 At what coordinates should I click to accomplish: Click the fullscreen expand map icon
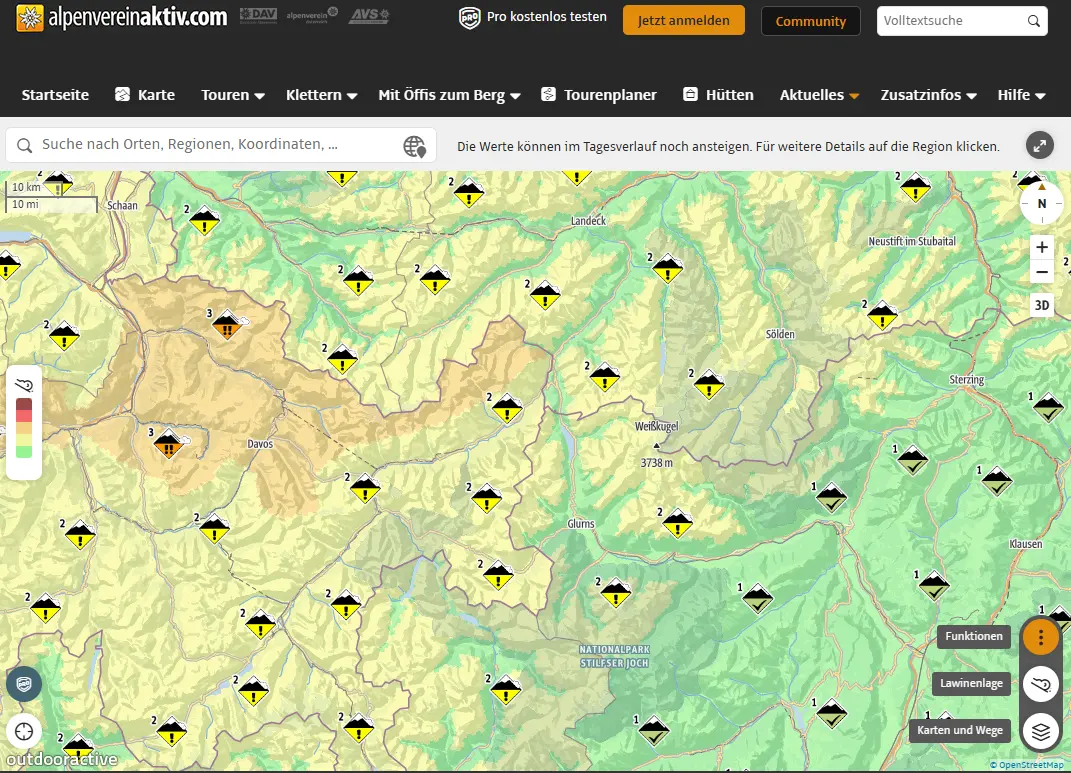1040,145
